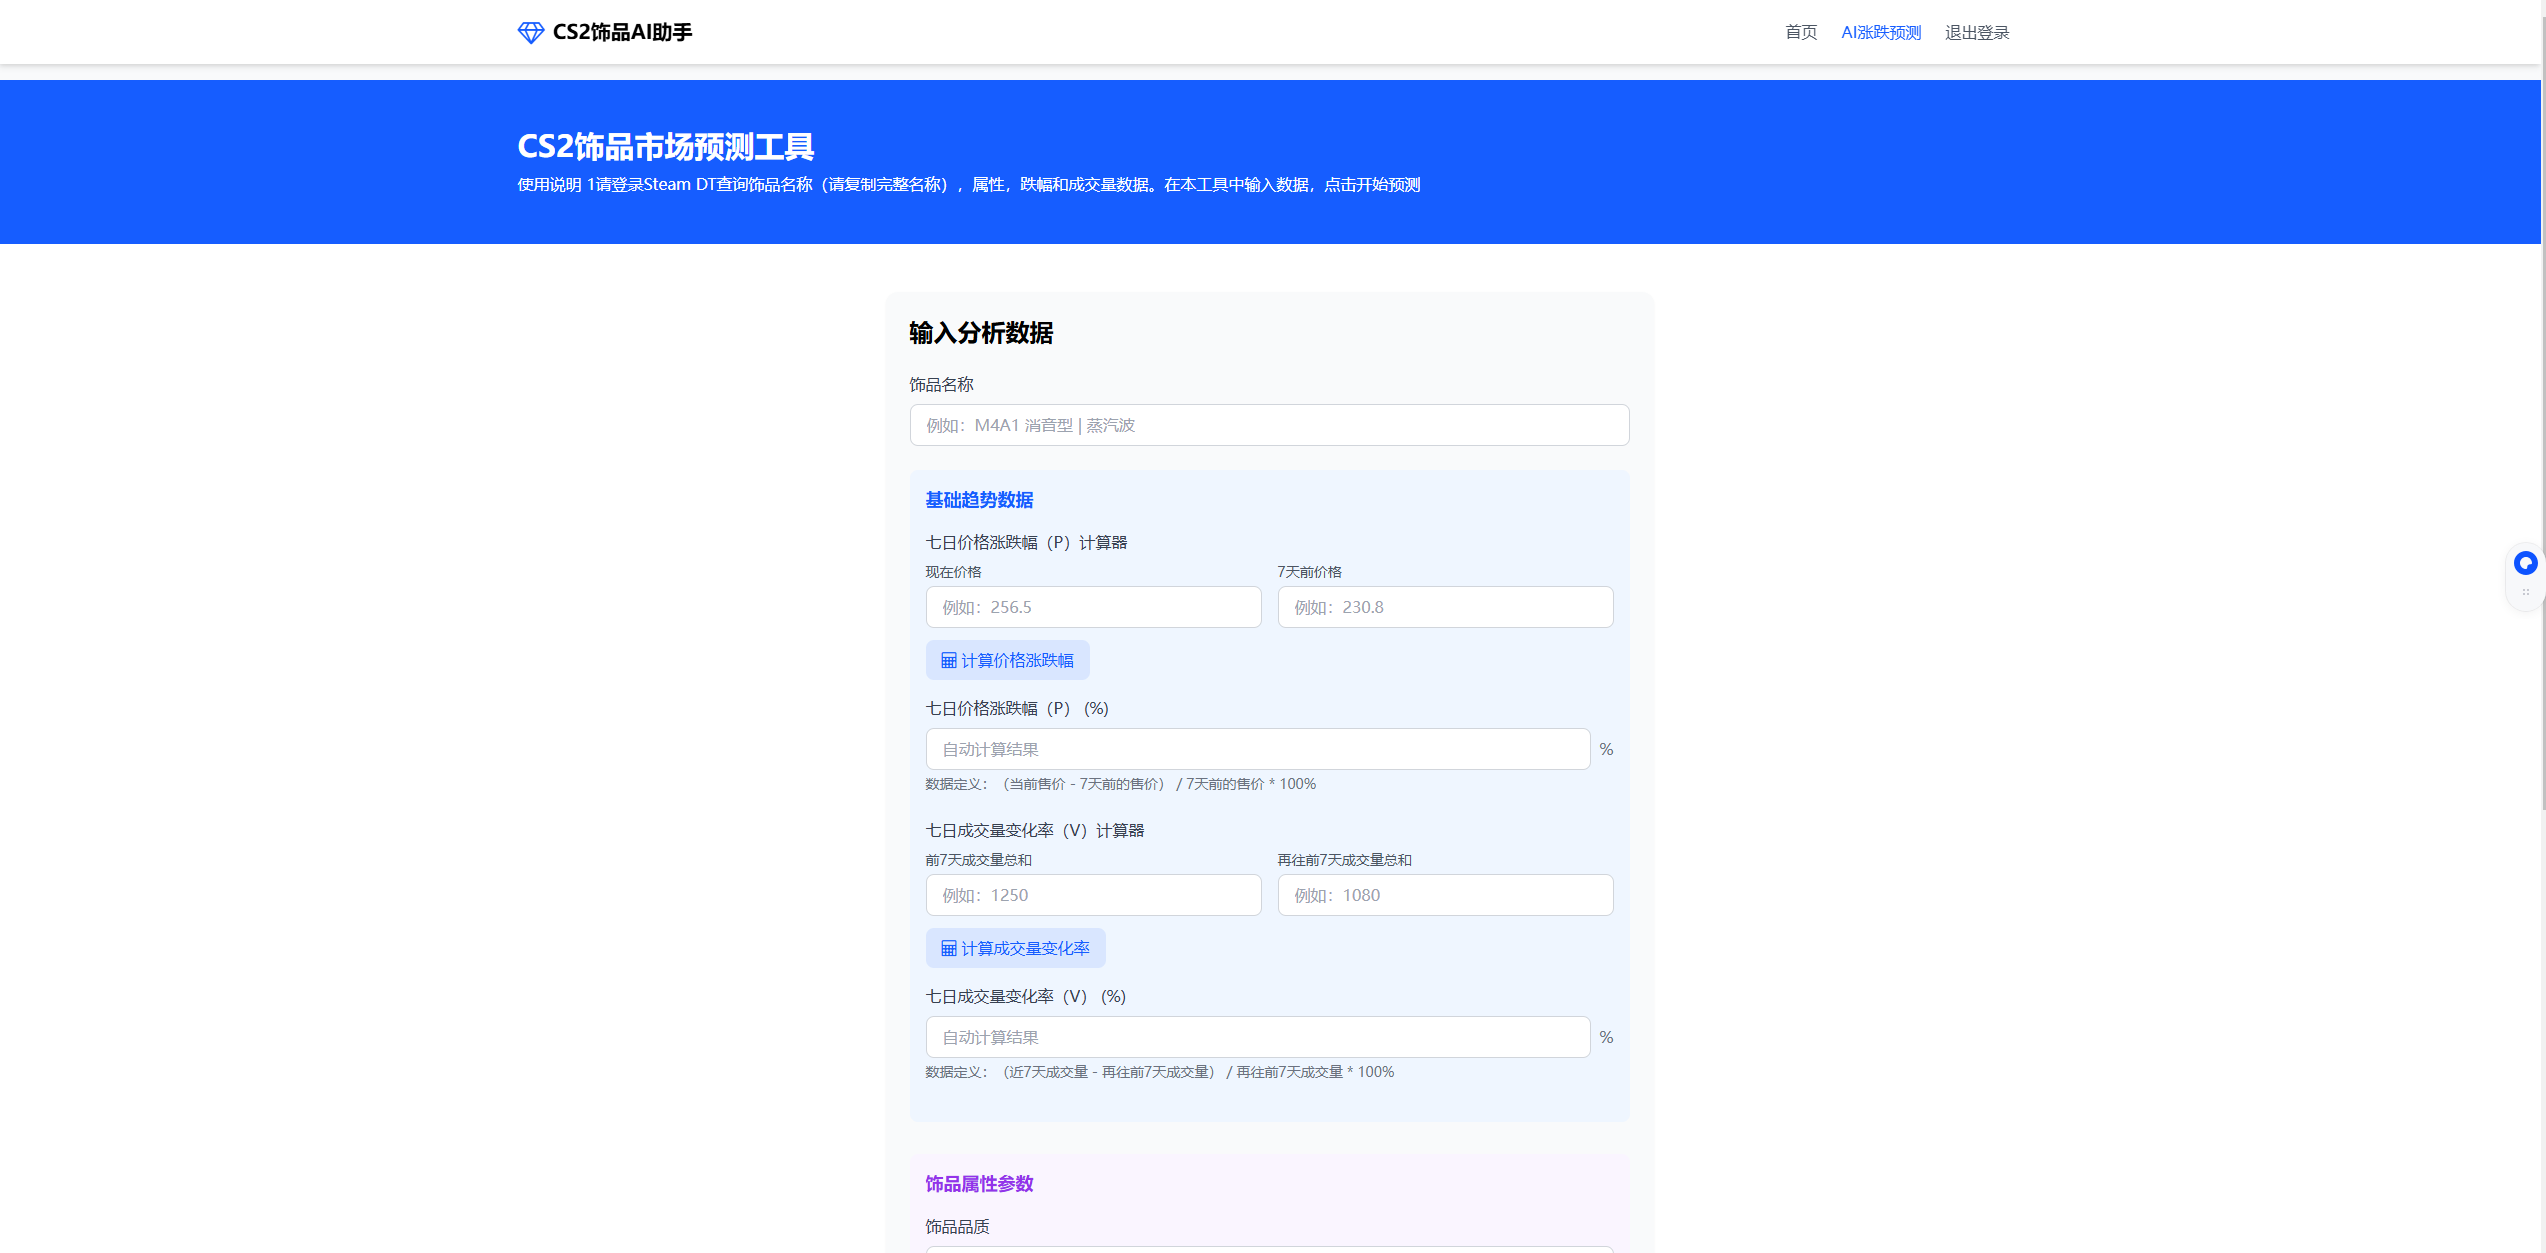Open the floating blue chat bubble widget
This screenshot has width=2546, height=1253.
click(2525, 564)
